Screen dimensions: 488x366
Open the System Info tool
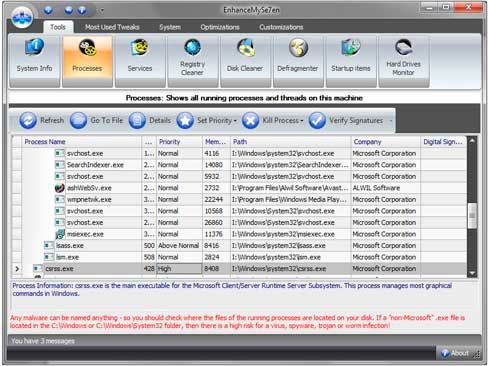tap(34, 61)
